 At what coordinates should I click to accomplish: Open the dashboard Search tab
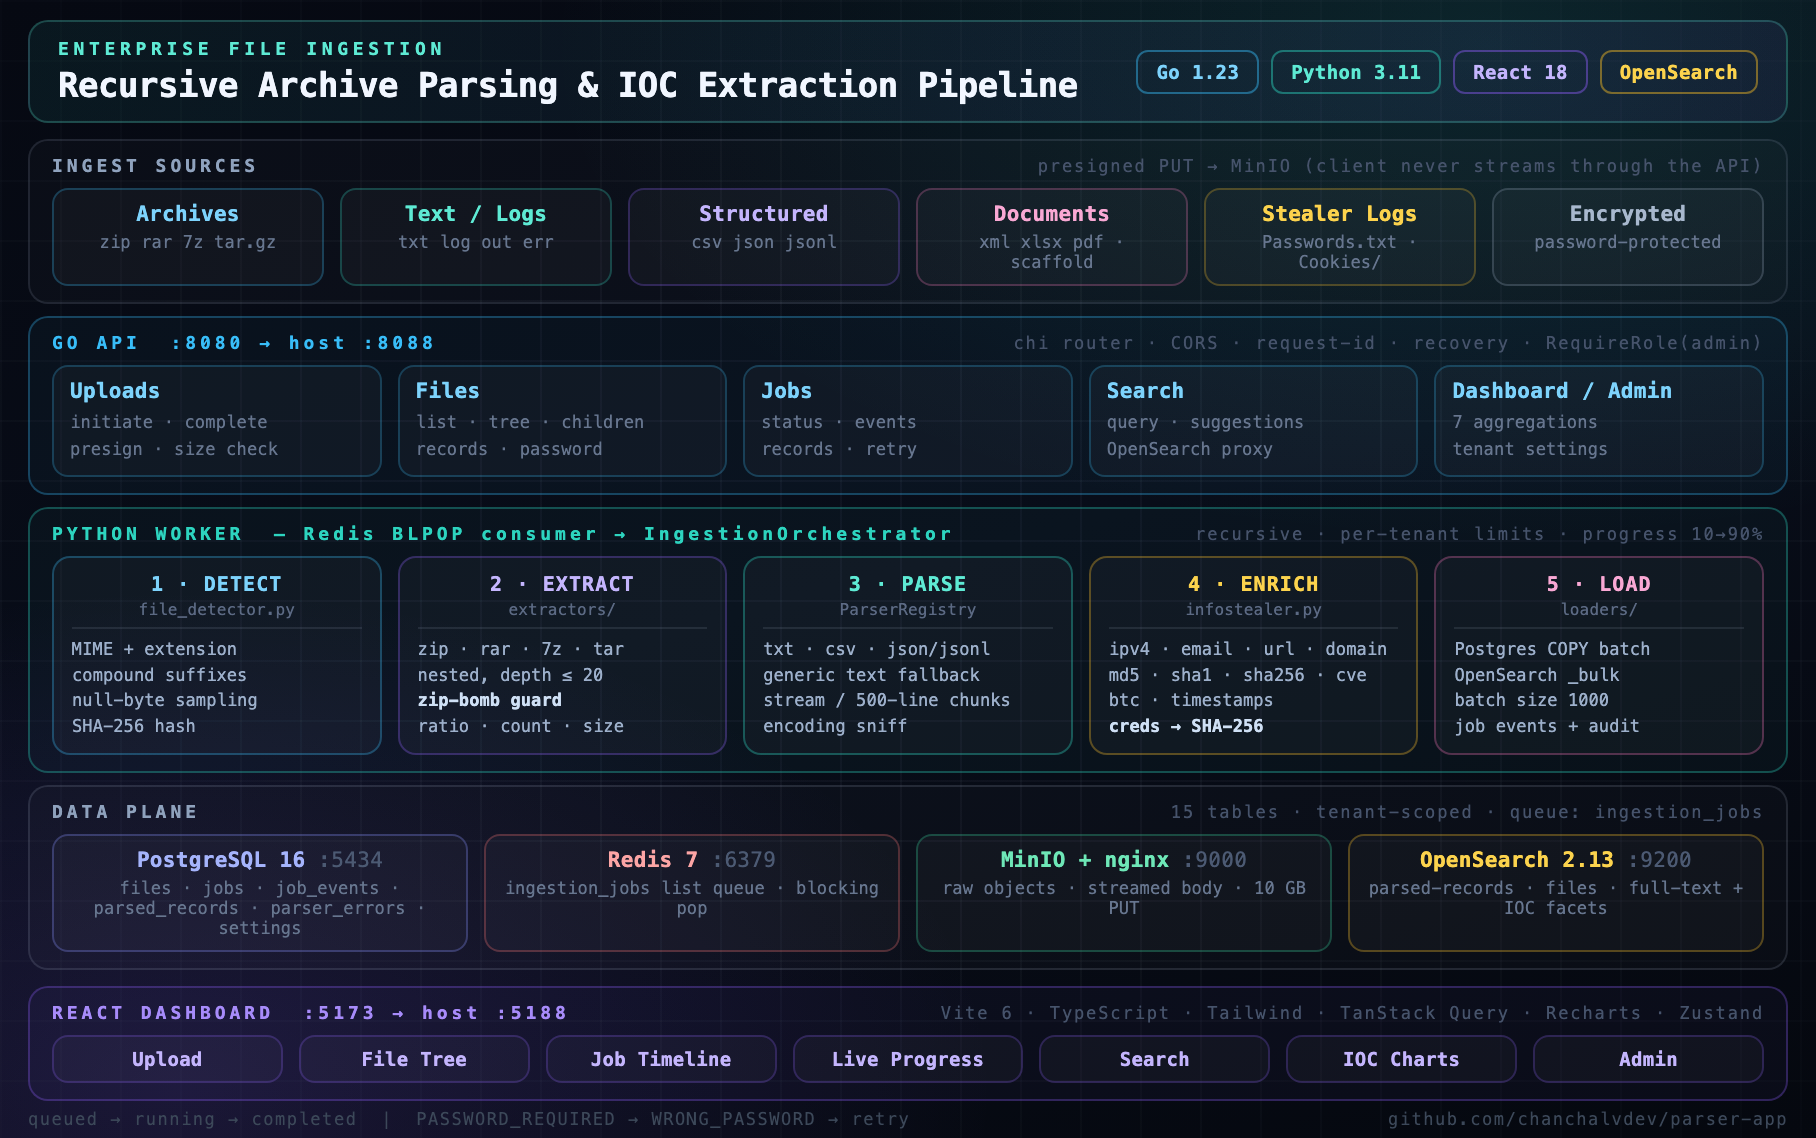1154,1059
